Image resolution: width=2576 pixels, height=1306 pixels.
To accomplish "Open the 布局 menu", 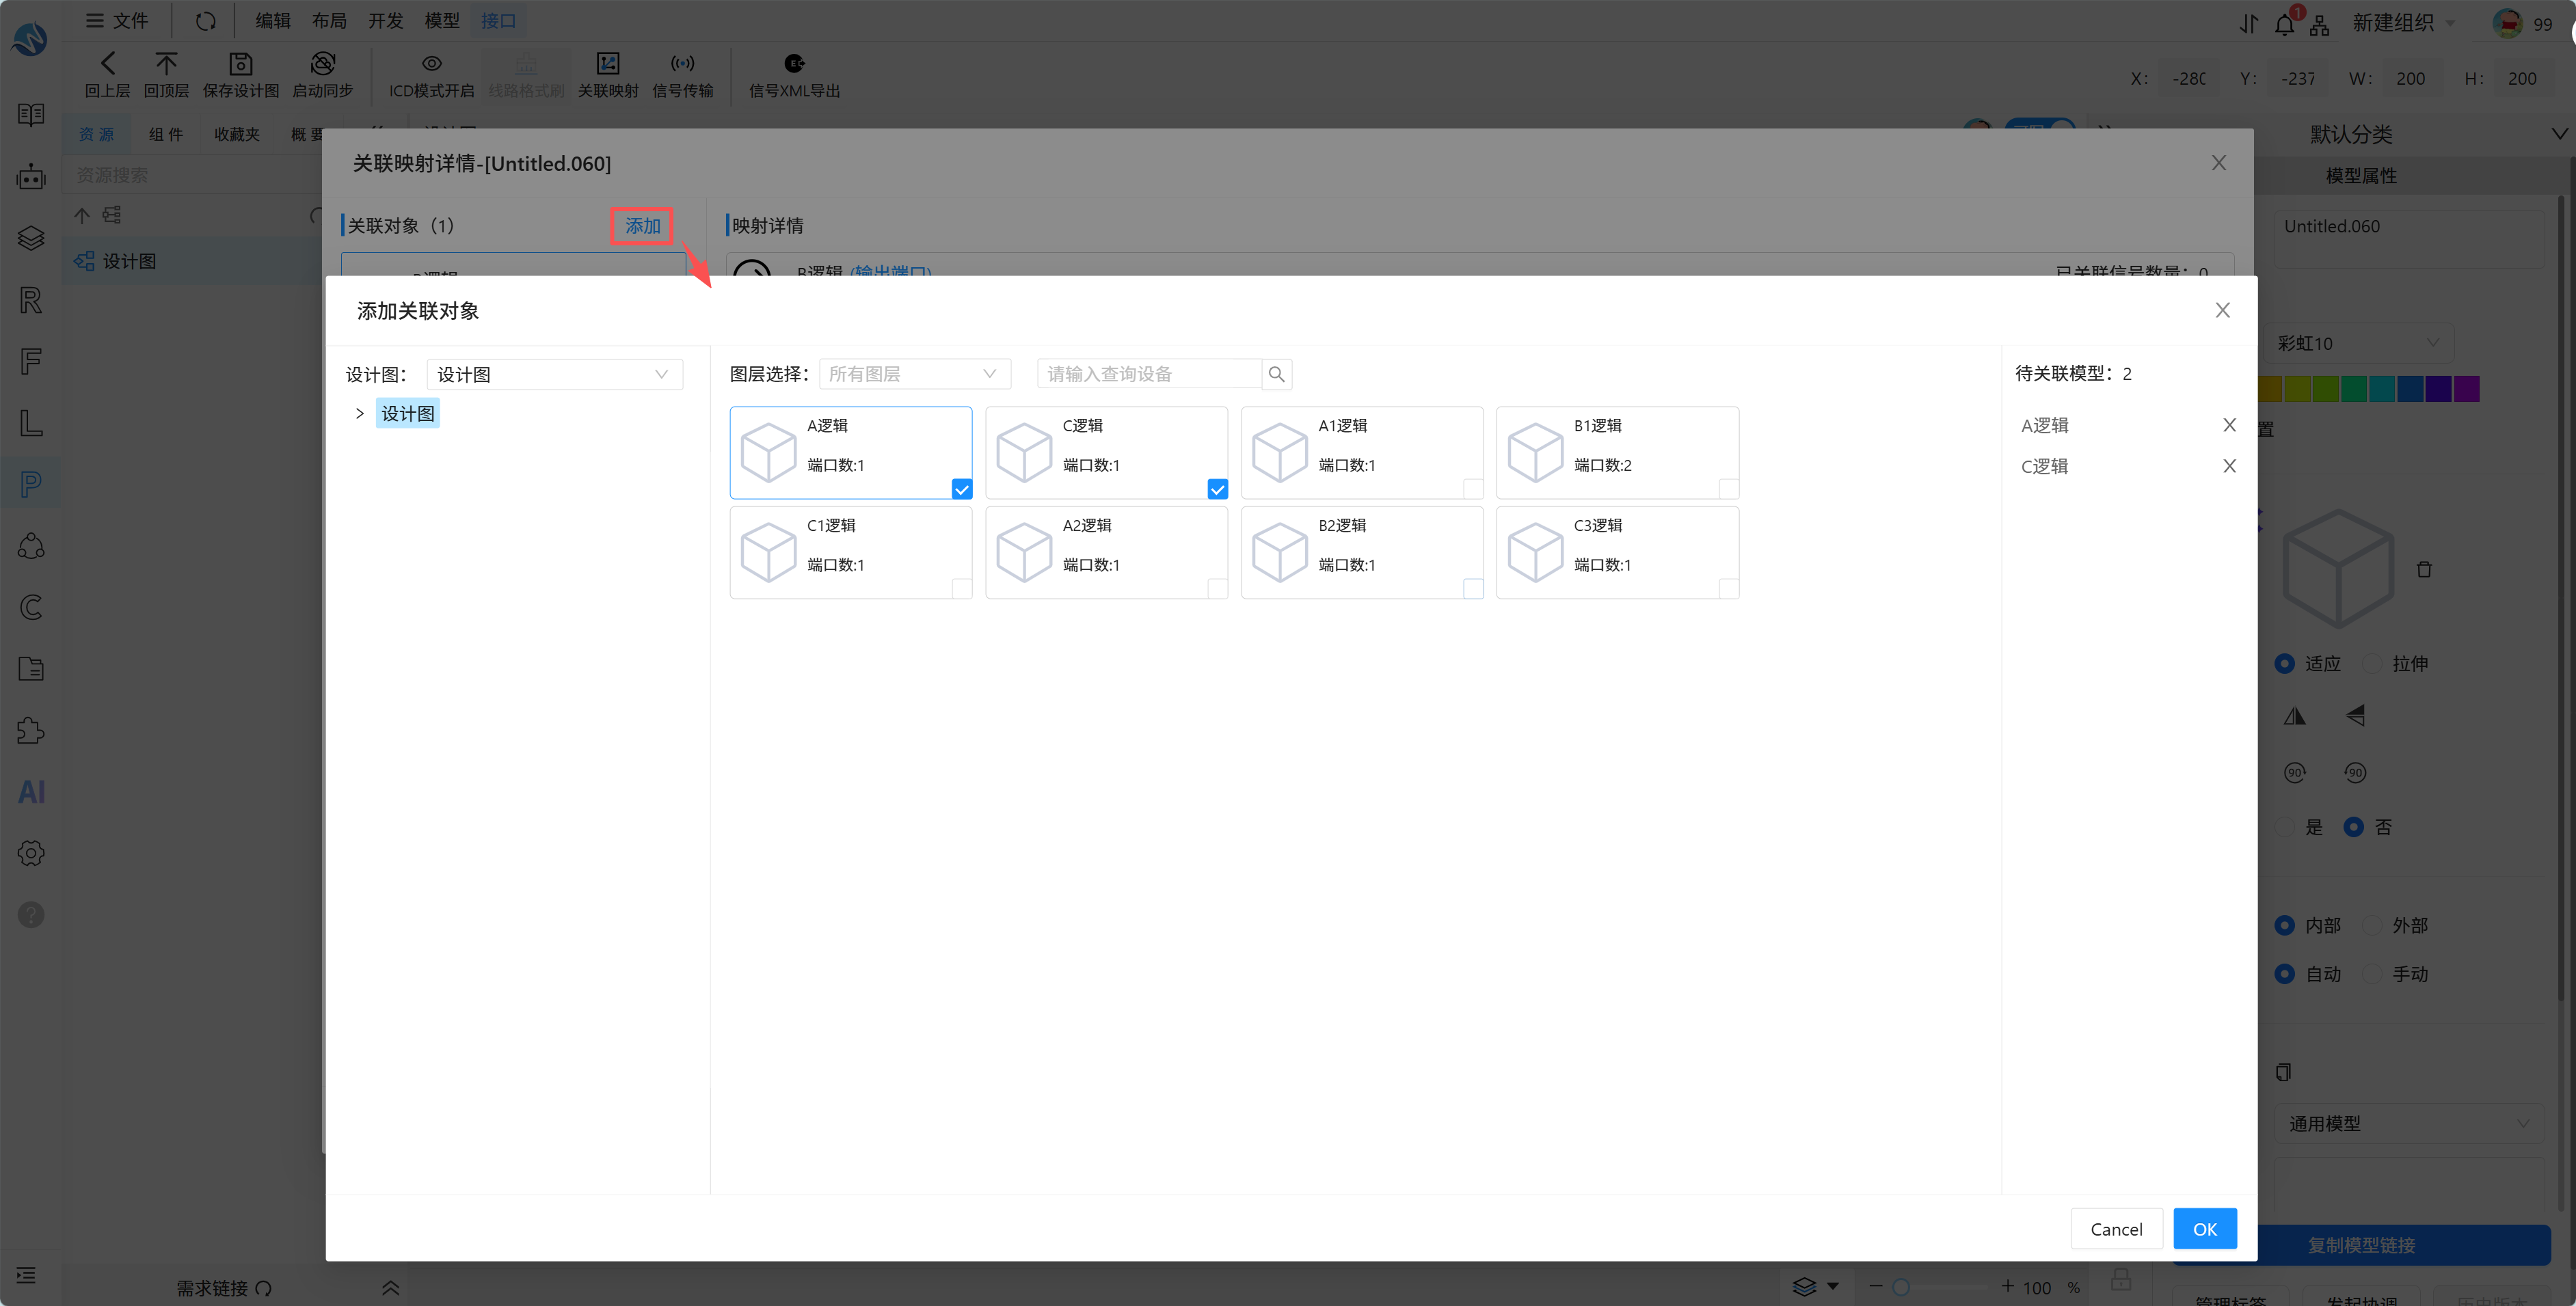I will [x=329, y=21].
